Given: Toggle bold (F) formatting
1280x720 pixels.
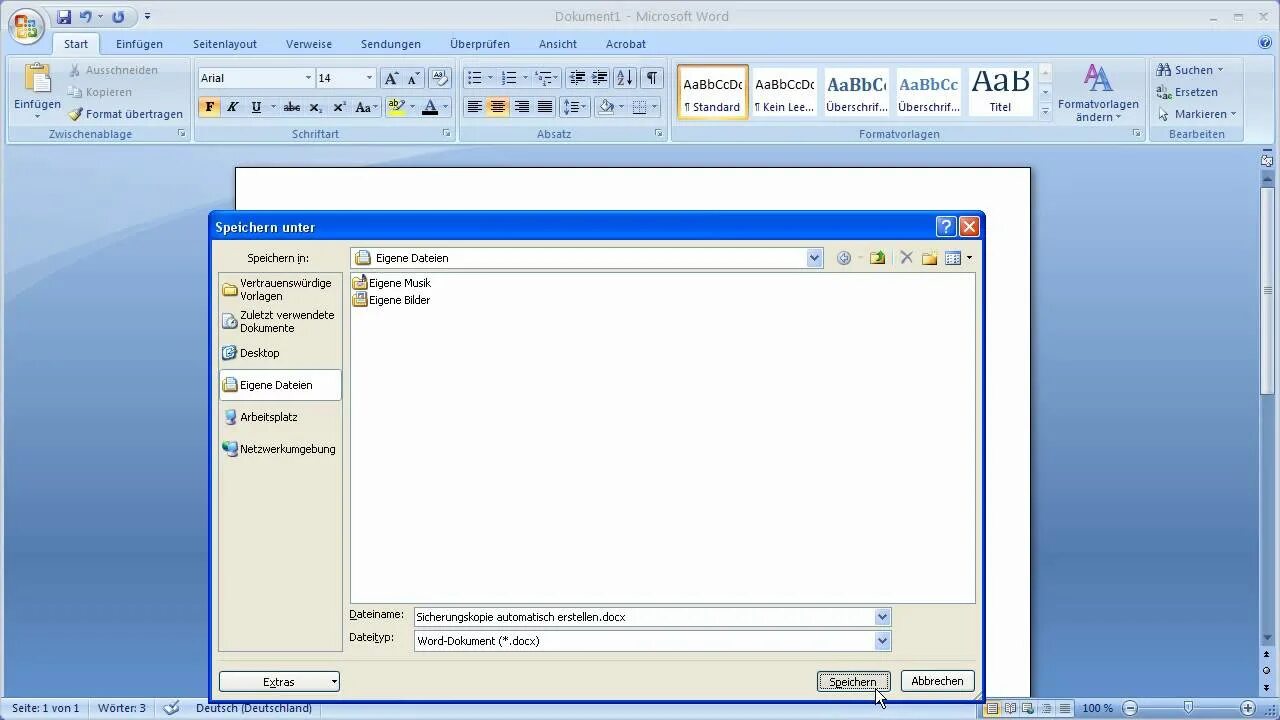Looking at the screenshot, I should tap(209, 107).
